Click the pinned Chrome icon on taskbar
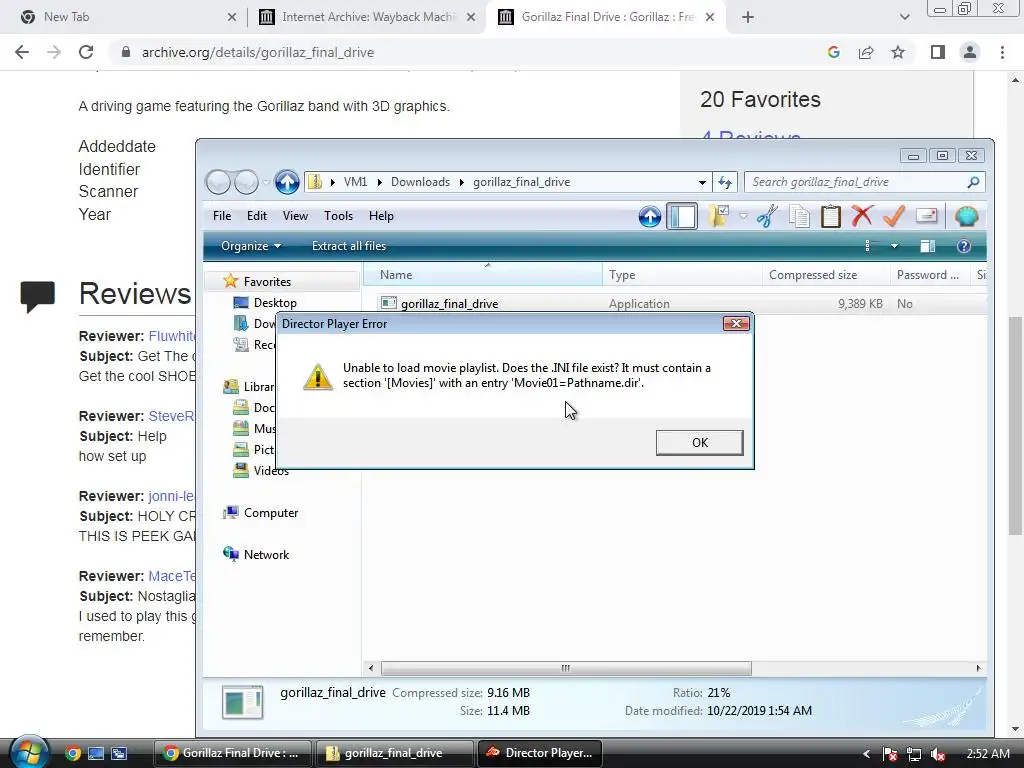 (x=73, y=754)
